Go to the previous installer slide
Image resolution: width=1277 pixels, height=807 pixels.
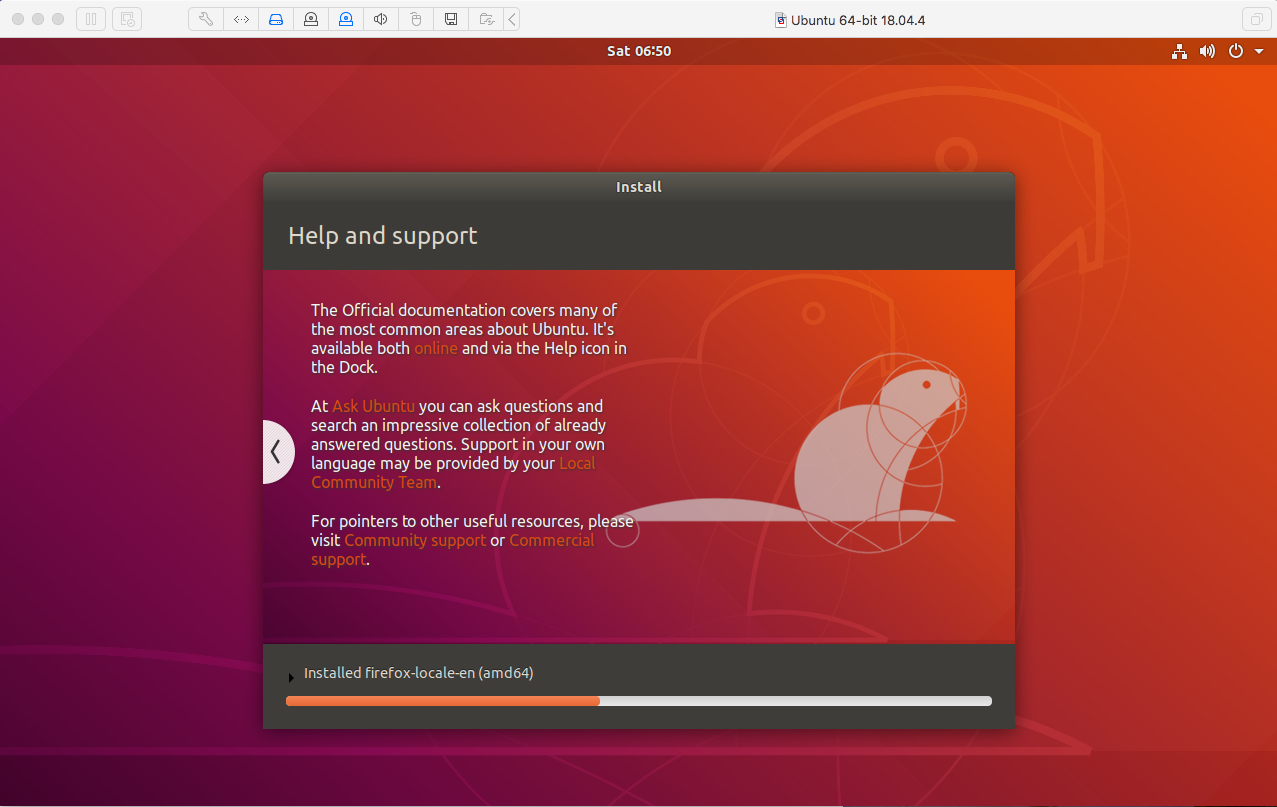277,452
